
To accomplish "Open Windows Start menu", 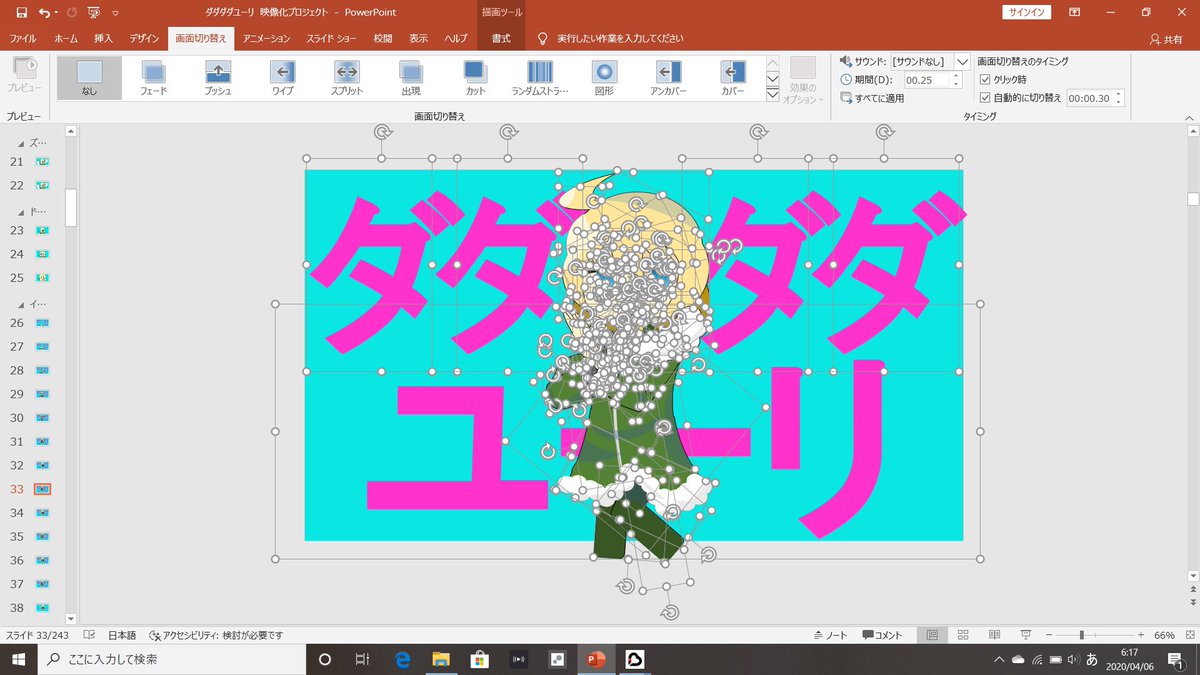I will pyautogui.click(x=19, y=660).
